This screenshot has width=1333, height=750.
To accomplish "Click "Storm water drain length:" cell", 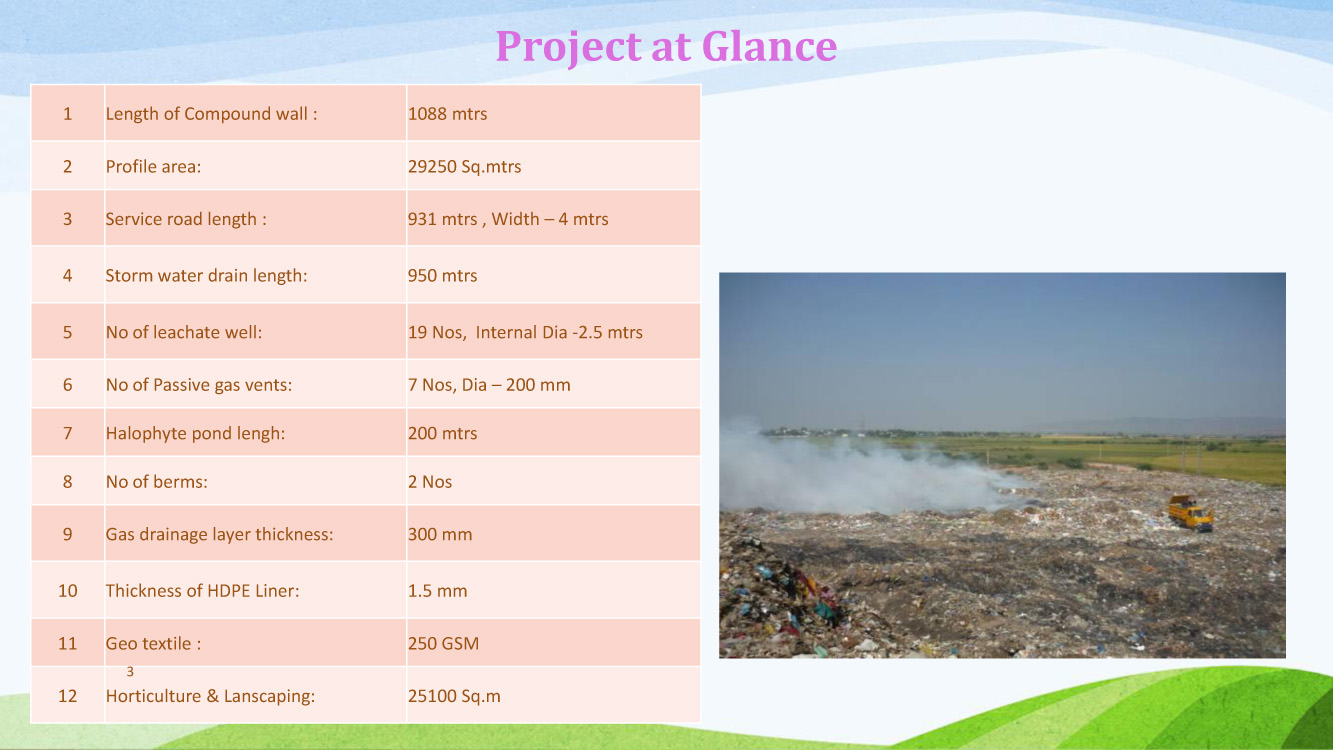I will pos(255,275).
